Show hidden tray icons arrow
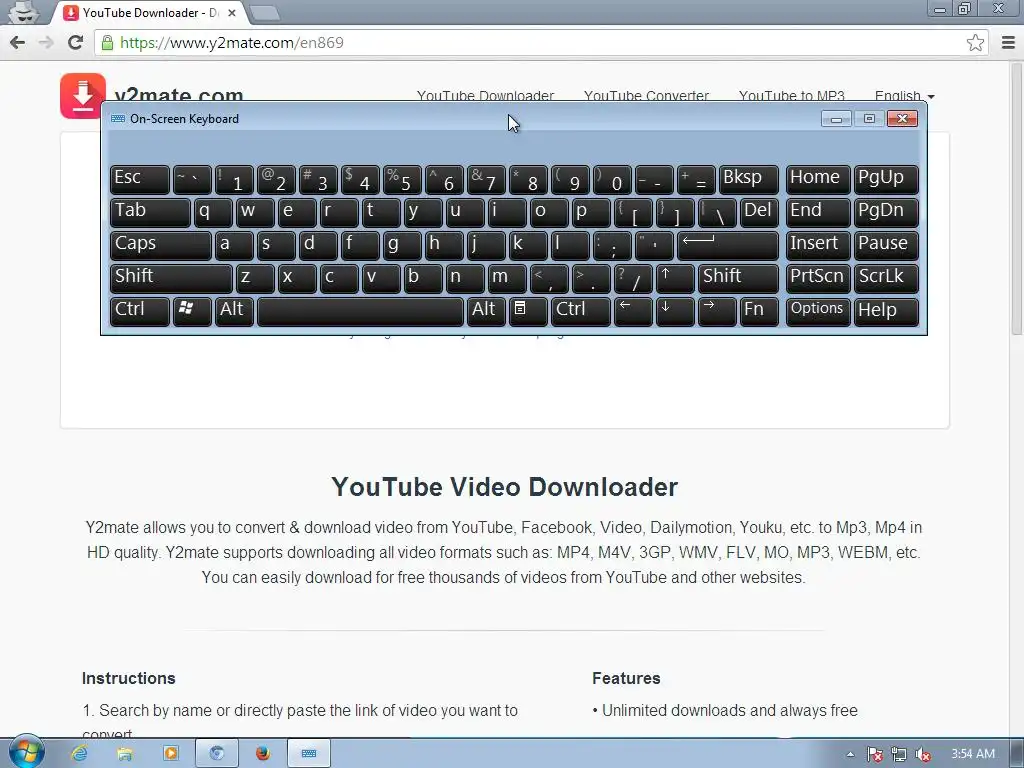Viewport: 1024px width, 768px height. point(850,754)
